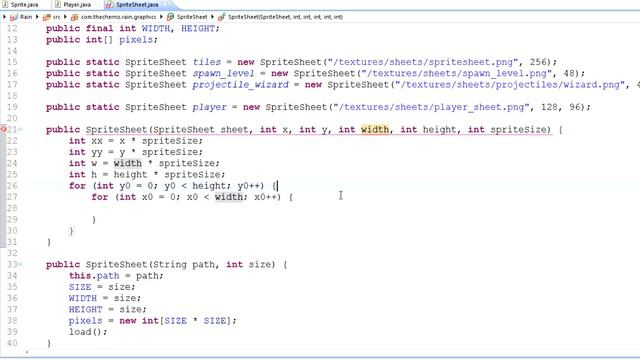
Task: Click the highlighted 'width' parameter on line 21
Action: point(375,129)
